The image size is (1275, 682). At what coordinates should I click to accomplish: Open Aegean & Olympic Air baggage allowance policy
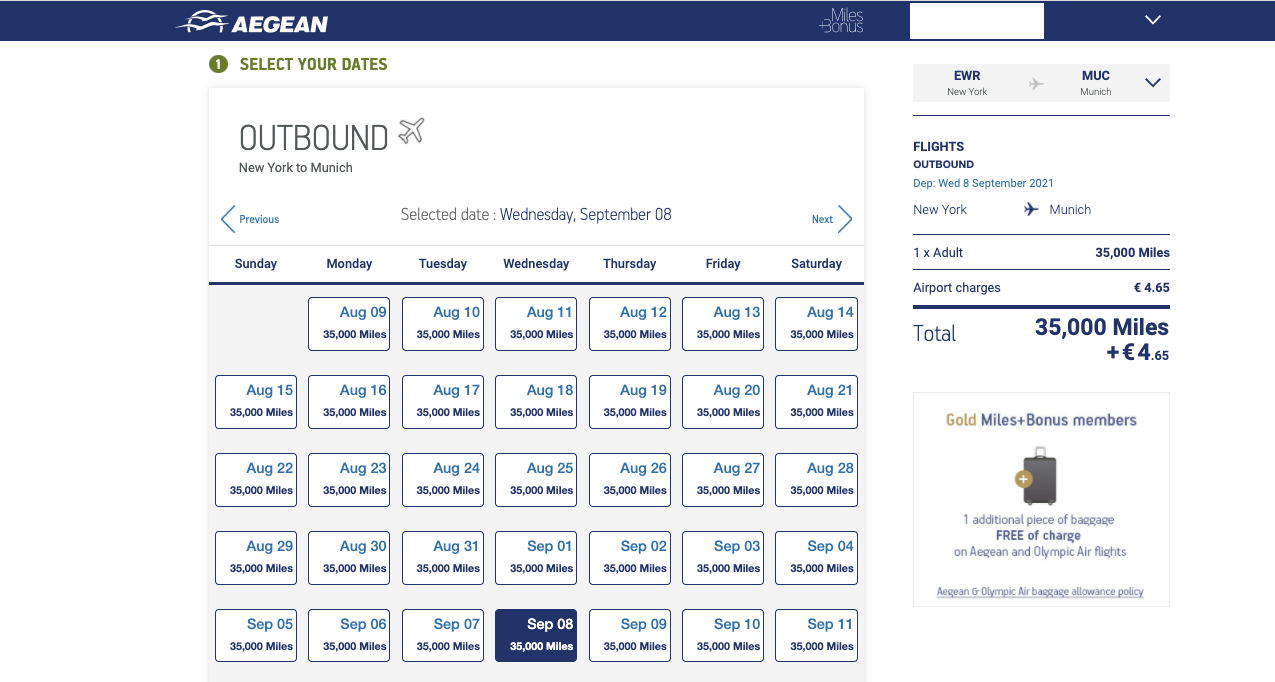1040,591
